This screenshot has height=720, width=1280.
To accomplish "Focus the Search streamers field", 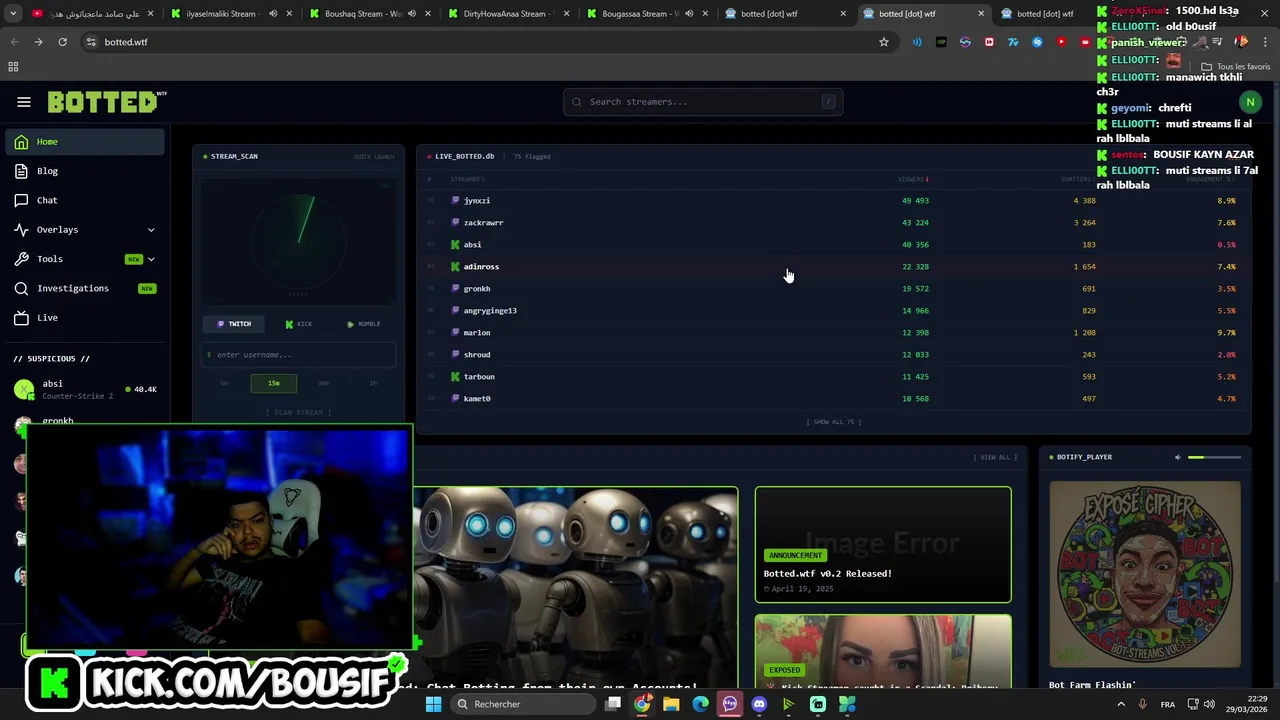I will point(703,102).
